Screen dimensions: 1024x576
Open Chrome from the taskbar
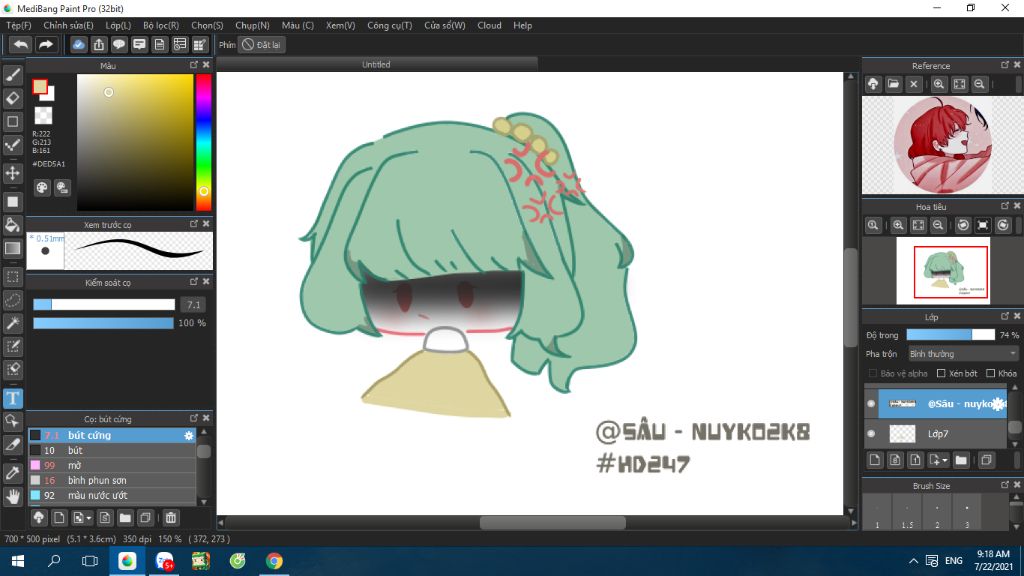[x=274, y=561]
